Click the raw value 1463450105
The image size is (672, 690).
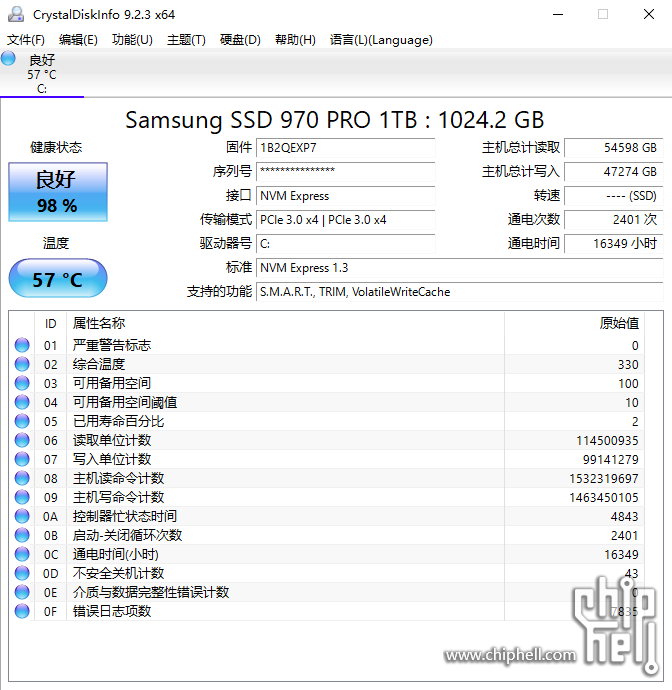(x=604, y=497)
